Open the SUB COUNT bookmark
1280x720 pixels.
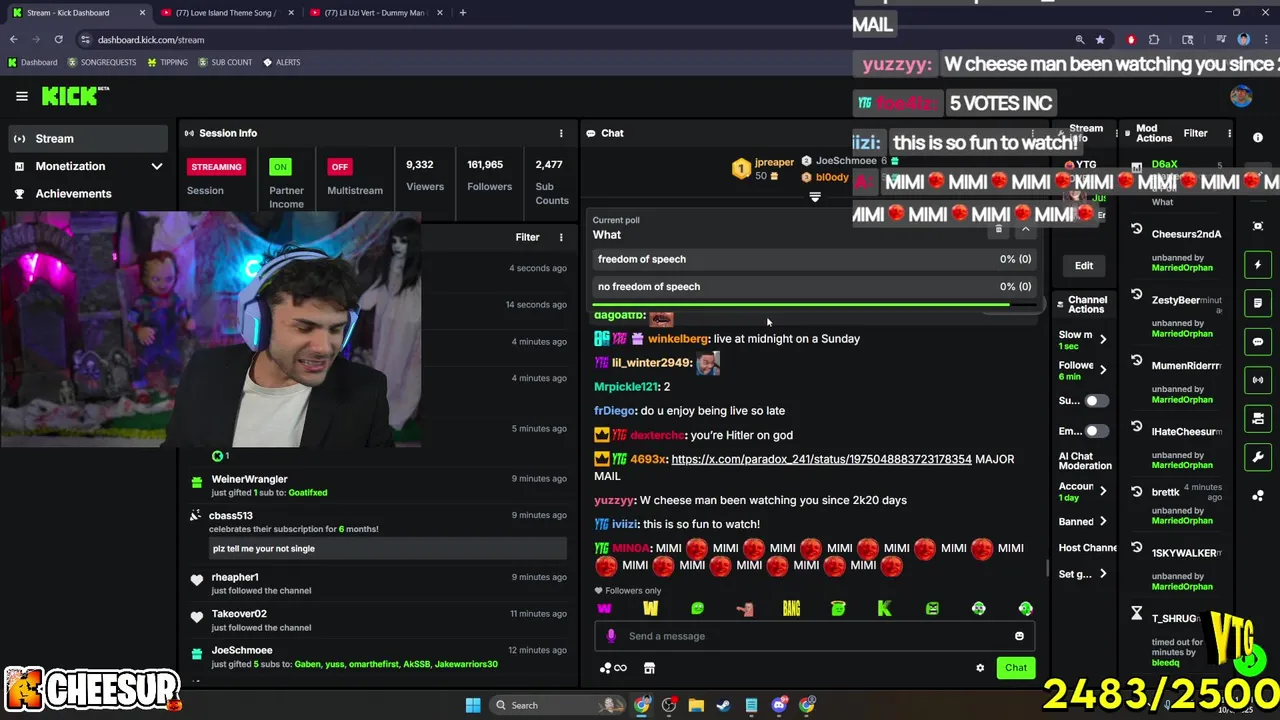pyautogui.click(x=225, y=62)
